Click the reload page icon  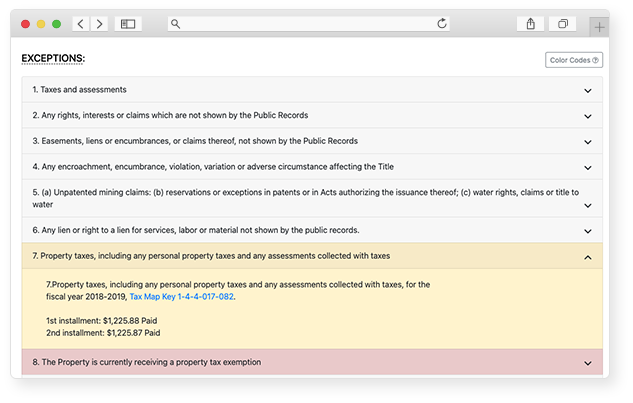click(x=442, y=24)
